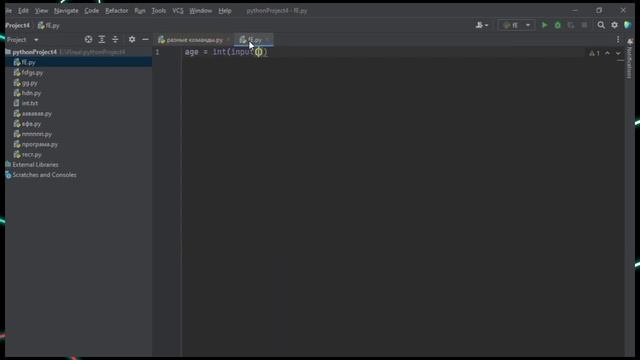Click line number 1 in the gutter

(x=157, y=52)
